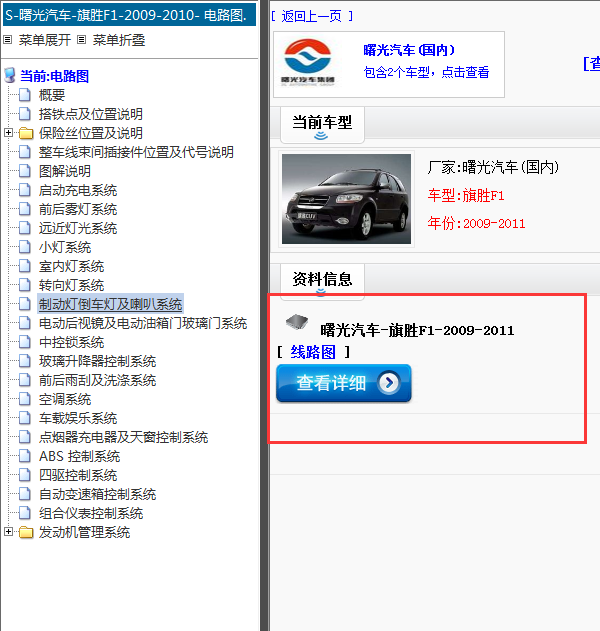Click the folder icon of 保险丝位置及说明

(26, 133)
